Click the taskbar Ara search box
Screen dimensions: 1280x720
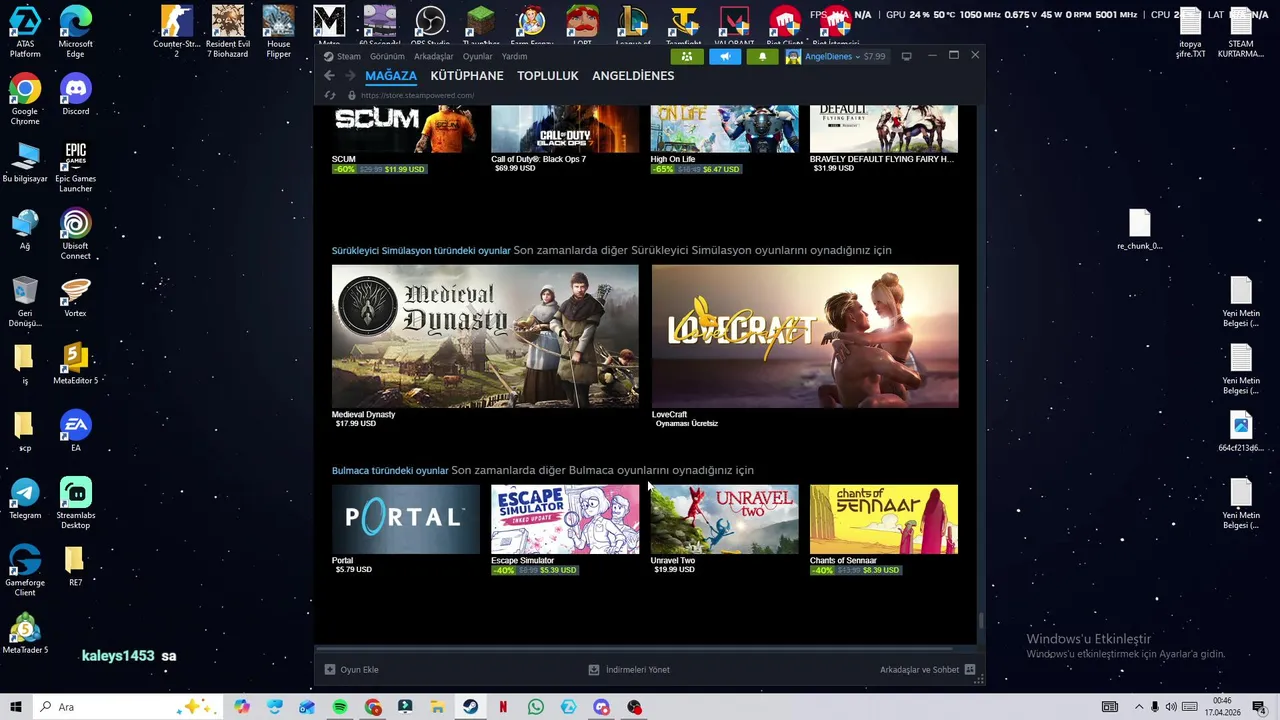(126, 707)
